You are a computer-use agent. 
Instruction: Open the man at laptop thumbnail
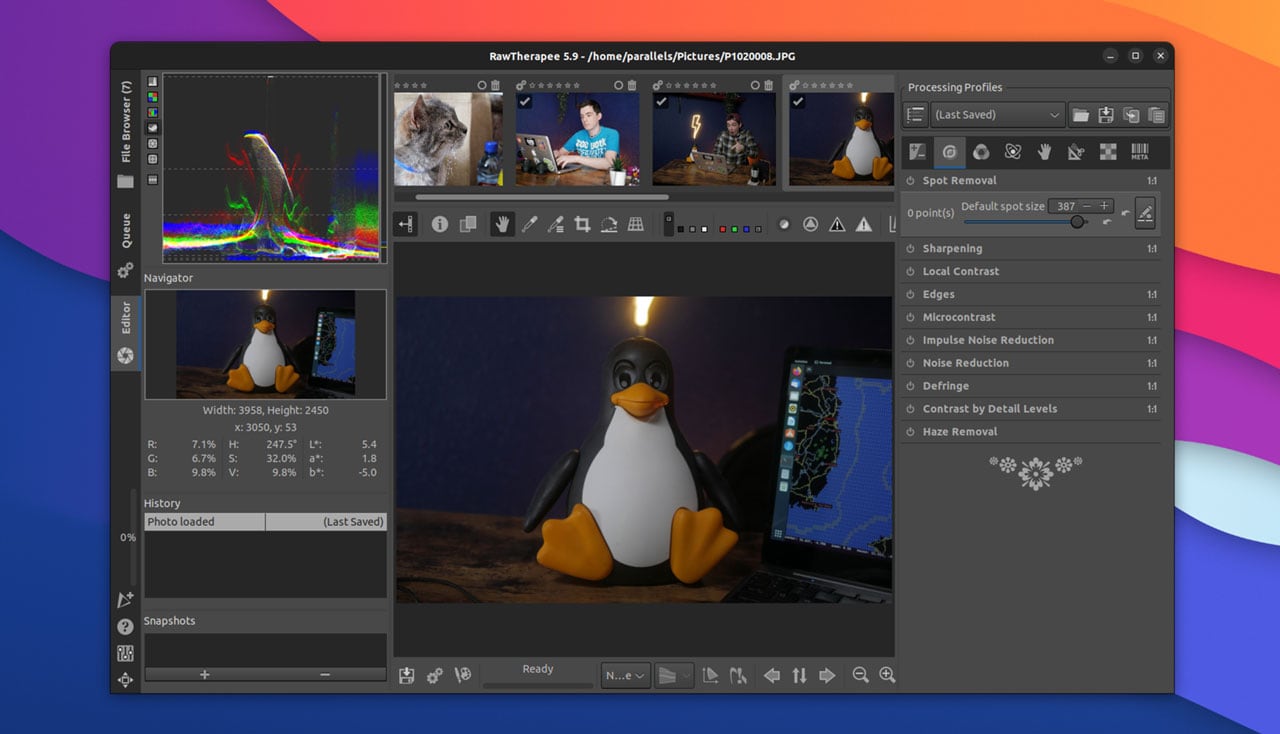[578, 139]
